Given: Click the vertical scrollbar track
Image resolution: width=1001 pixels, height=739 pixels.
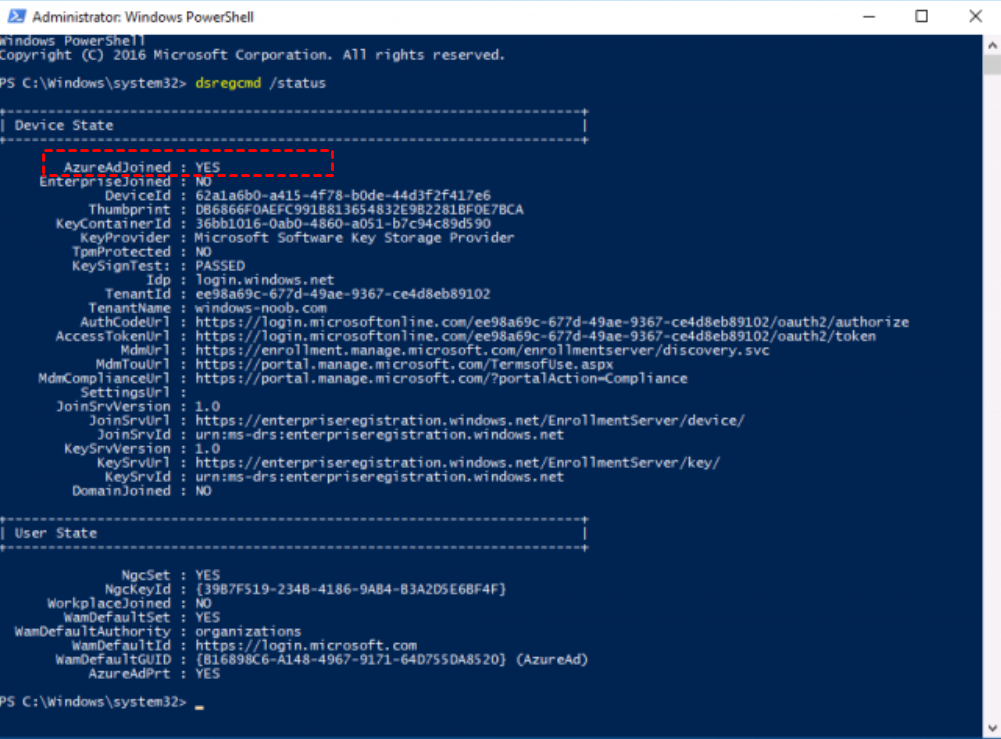Looking at the screenshot, I should coord(991,400).
